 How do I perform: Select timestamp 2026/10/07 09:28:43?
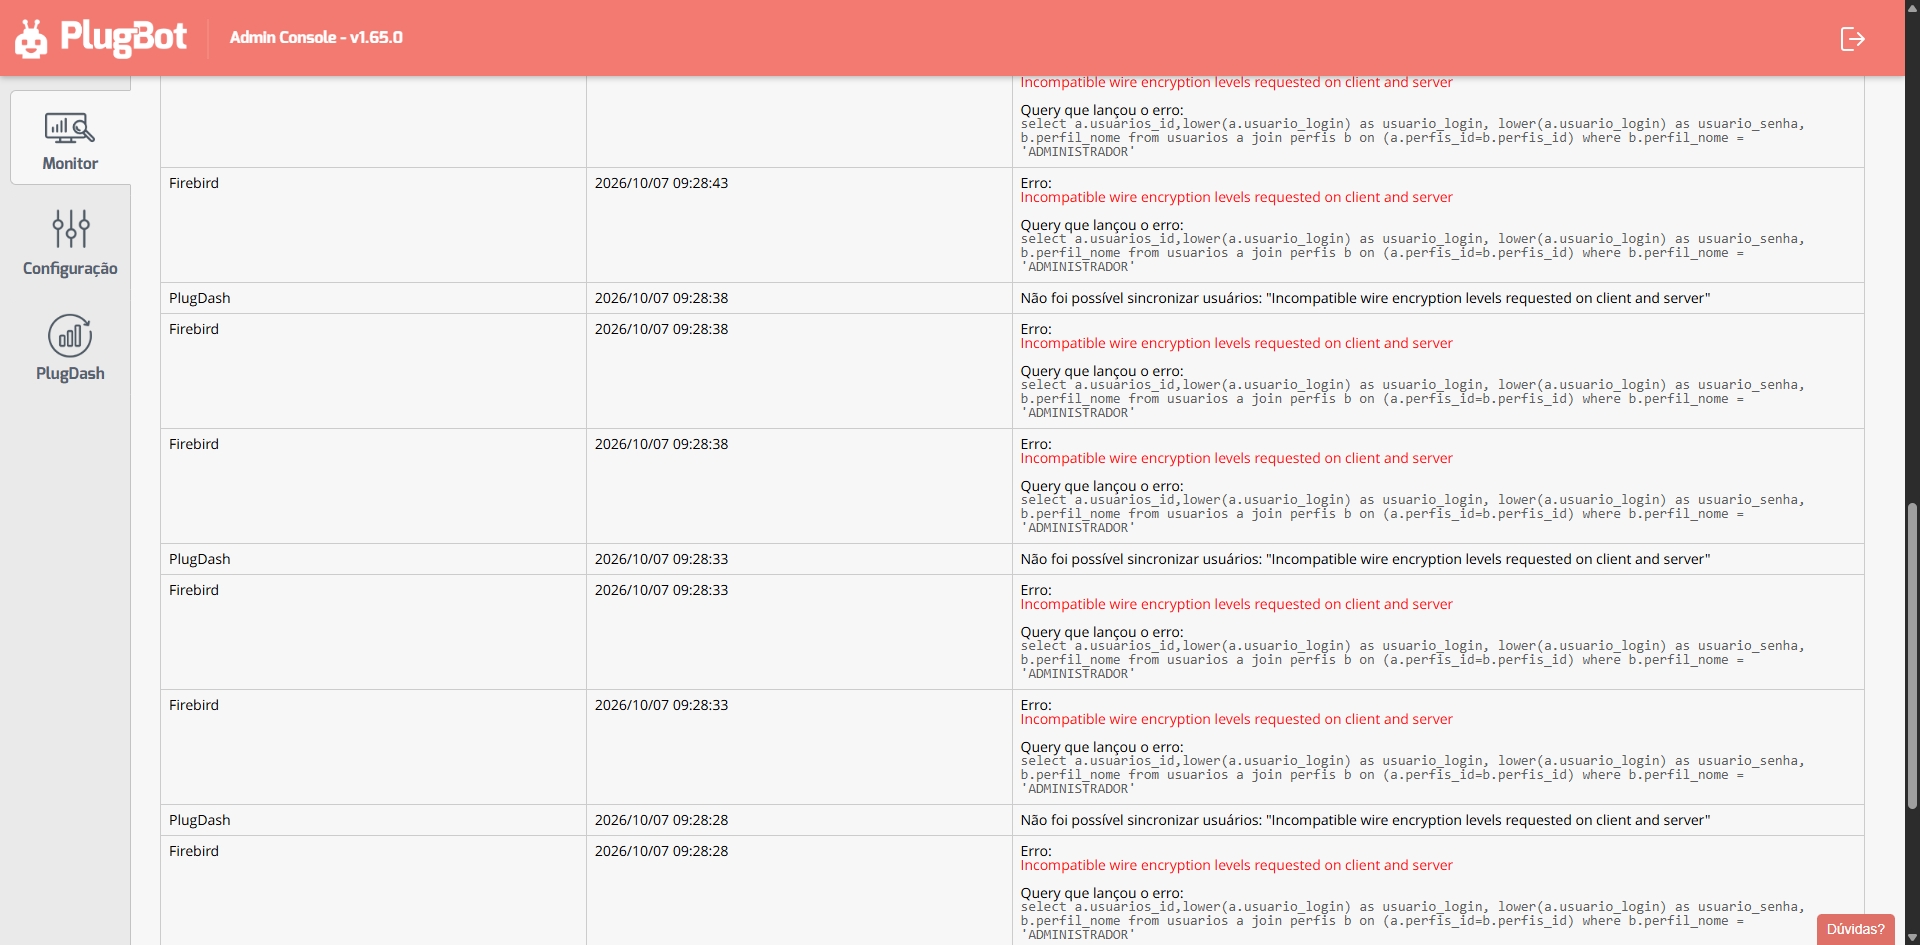tap(661, 183)
